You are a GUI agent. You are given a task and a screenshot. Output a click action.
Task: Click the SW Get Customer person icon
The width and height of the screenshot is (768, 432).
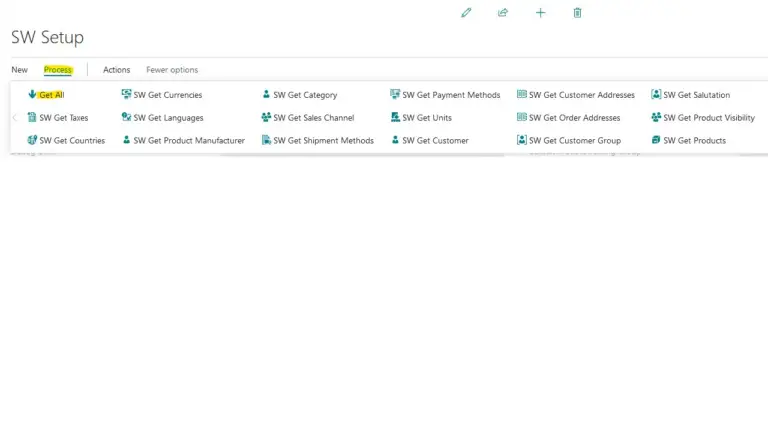[x=395, y=140]
